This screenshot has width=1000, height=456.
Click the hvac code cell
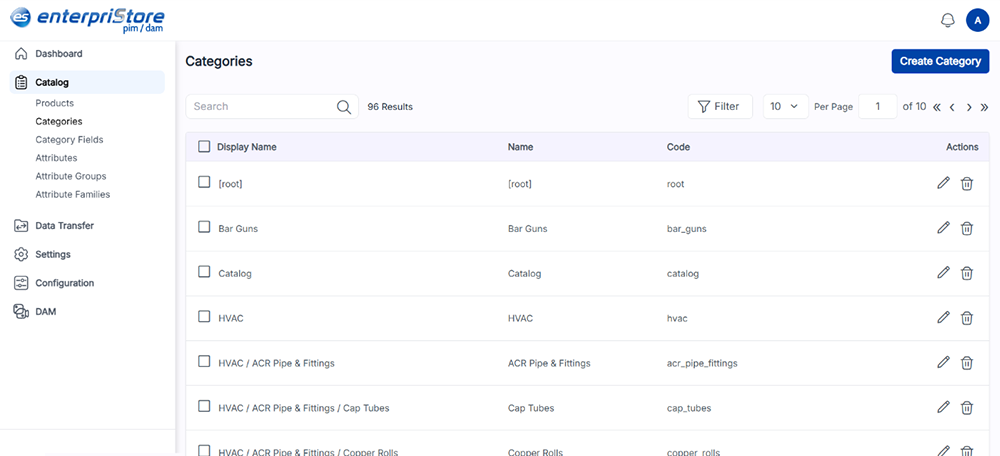click(x=677, y=318)
